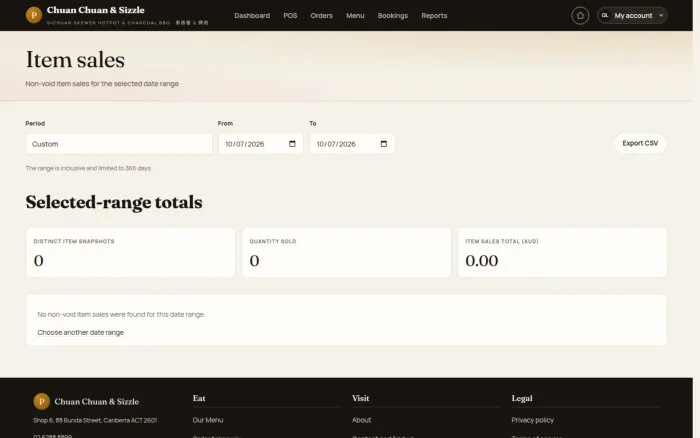The width and height of the screenshot is (700, 438).
Task: Click the Visit footer column heading
Action: 360,398
